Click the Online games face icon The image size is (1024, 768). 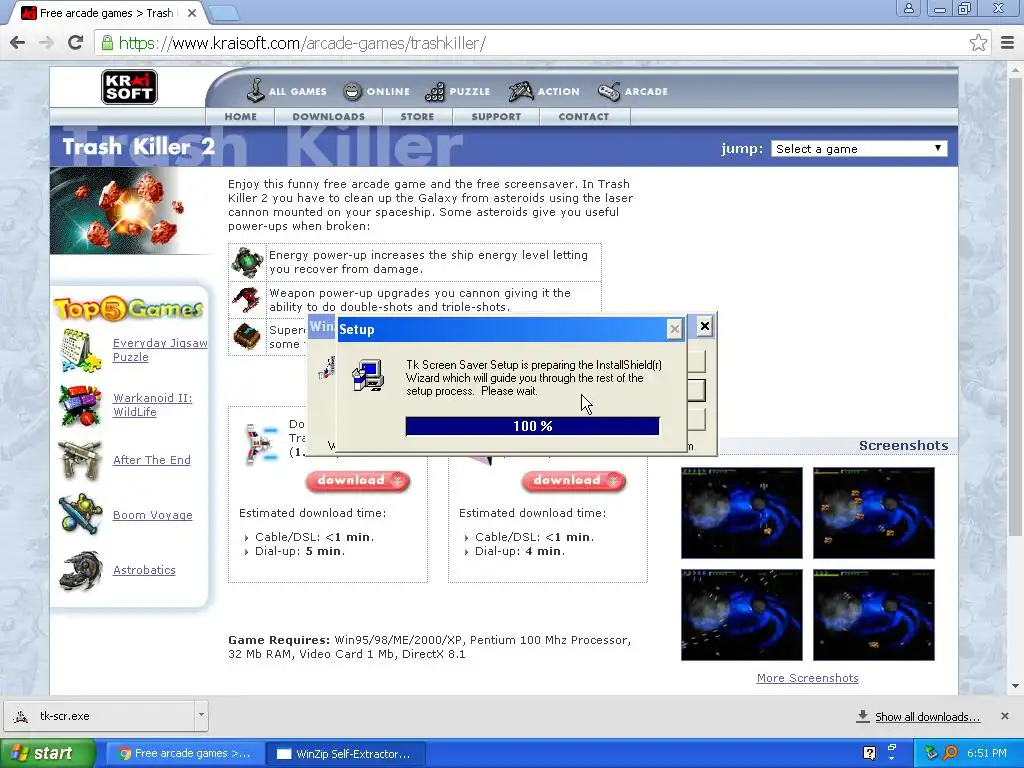pyautogui.click(x=352, y=91)
